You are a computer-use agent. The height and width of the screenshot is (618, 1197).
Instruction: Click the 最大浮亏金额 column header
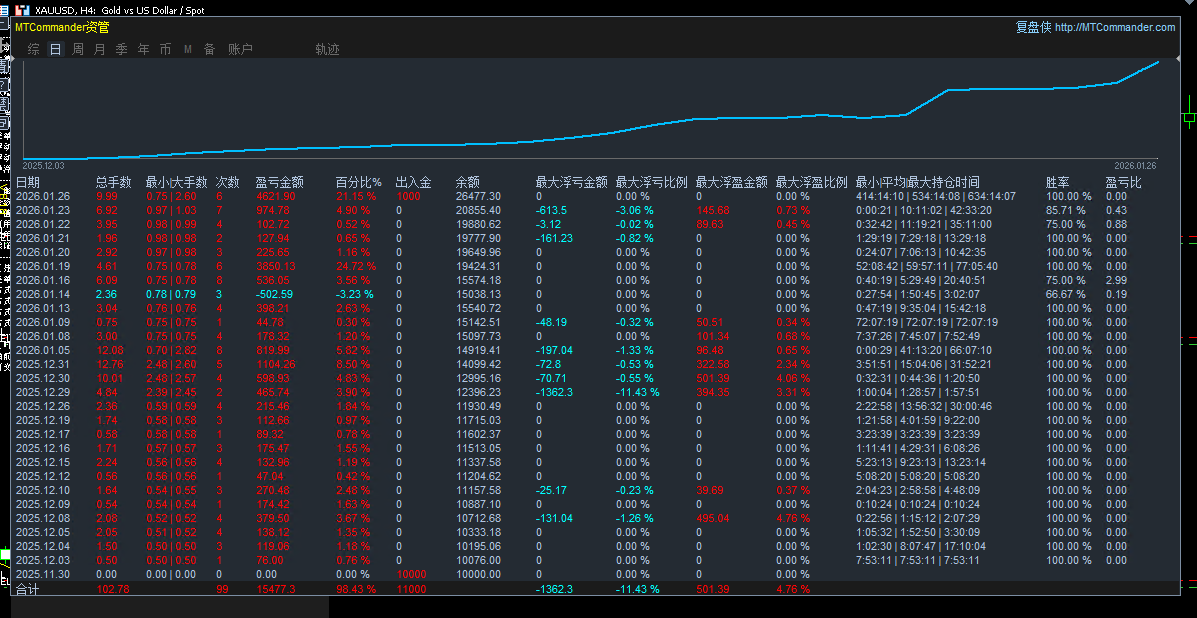coord(572,182)
